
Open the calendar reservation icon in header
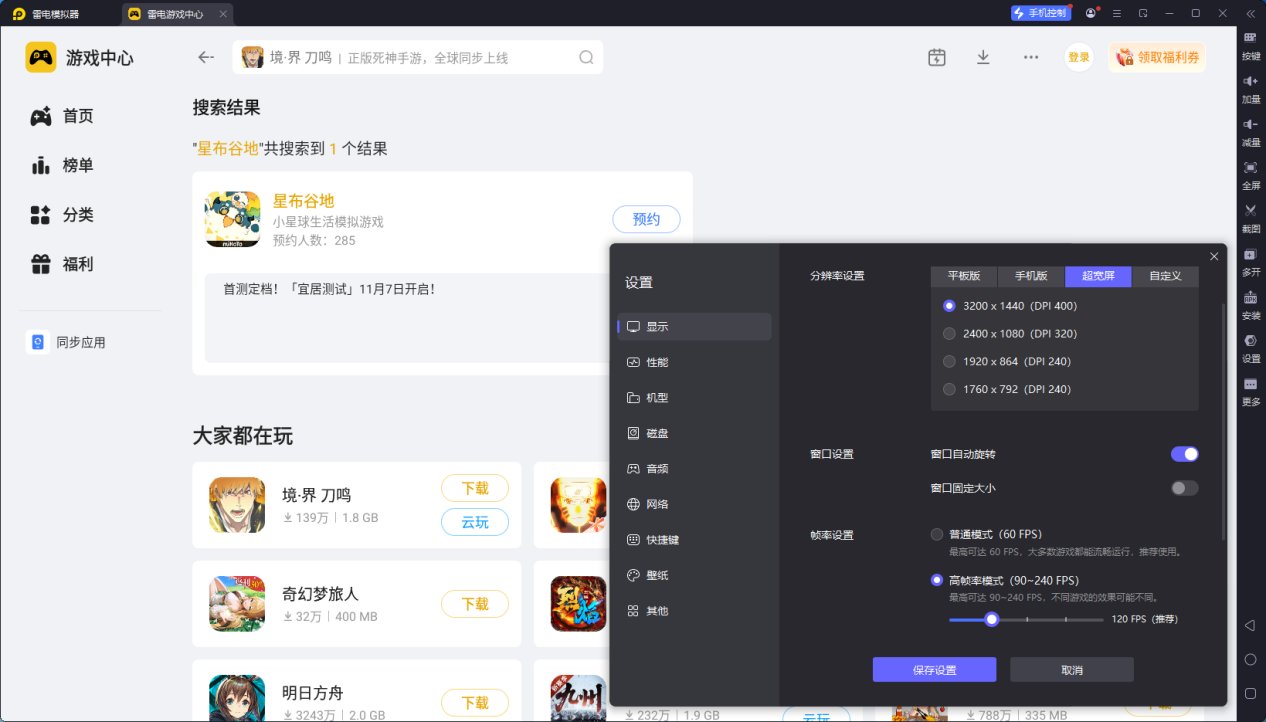(x=936, y=57)
